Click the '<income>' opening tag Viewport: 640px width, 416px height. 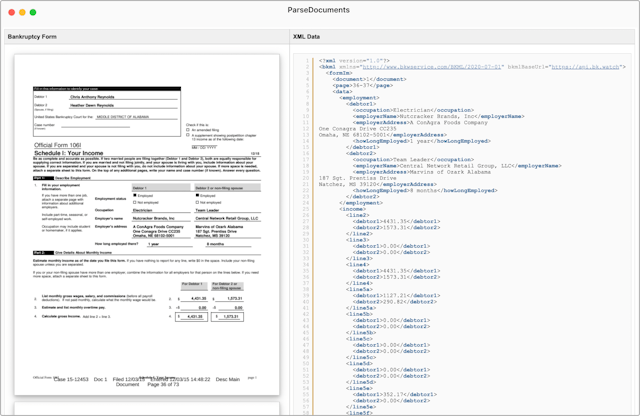(x=353, y=209)
